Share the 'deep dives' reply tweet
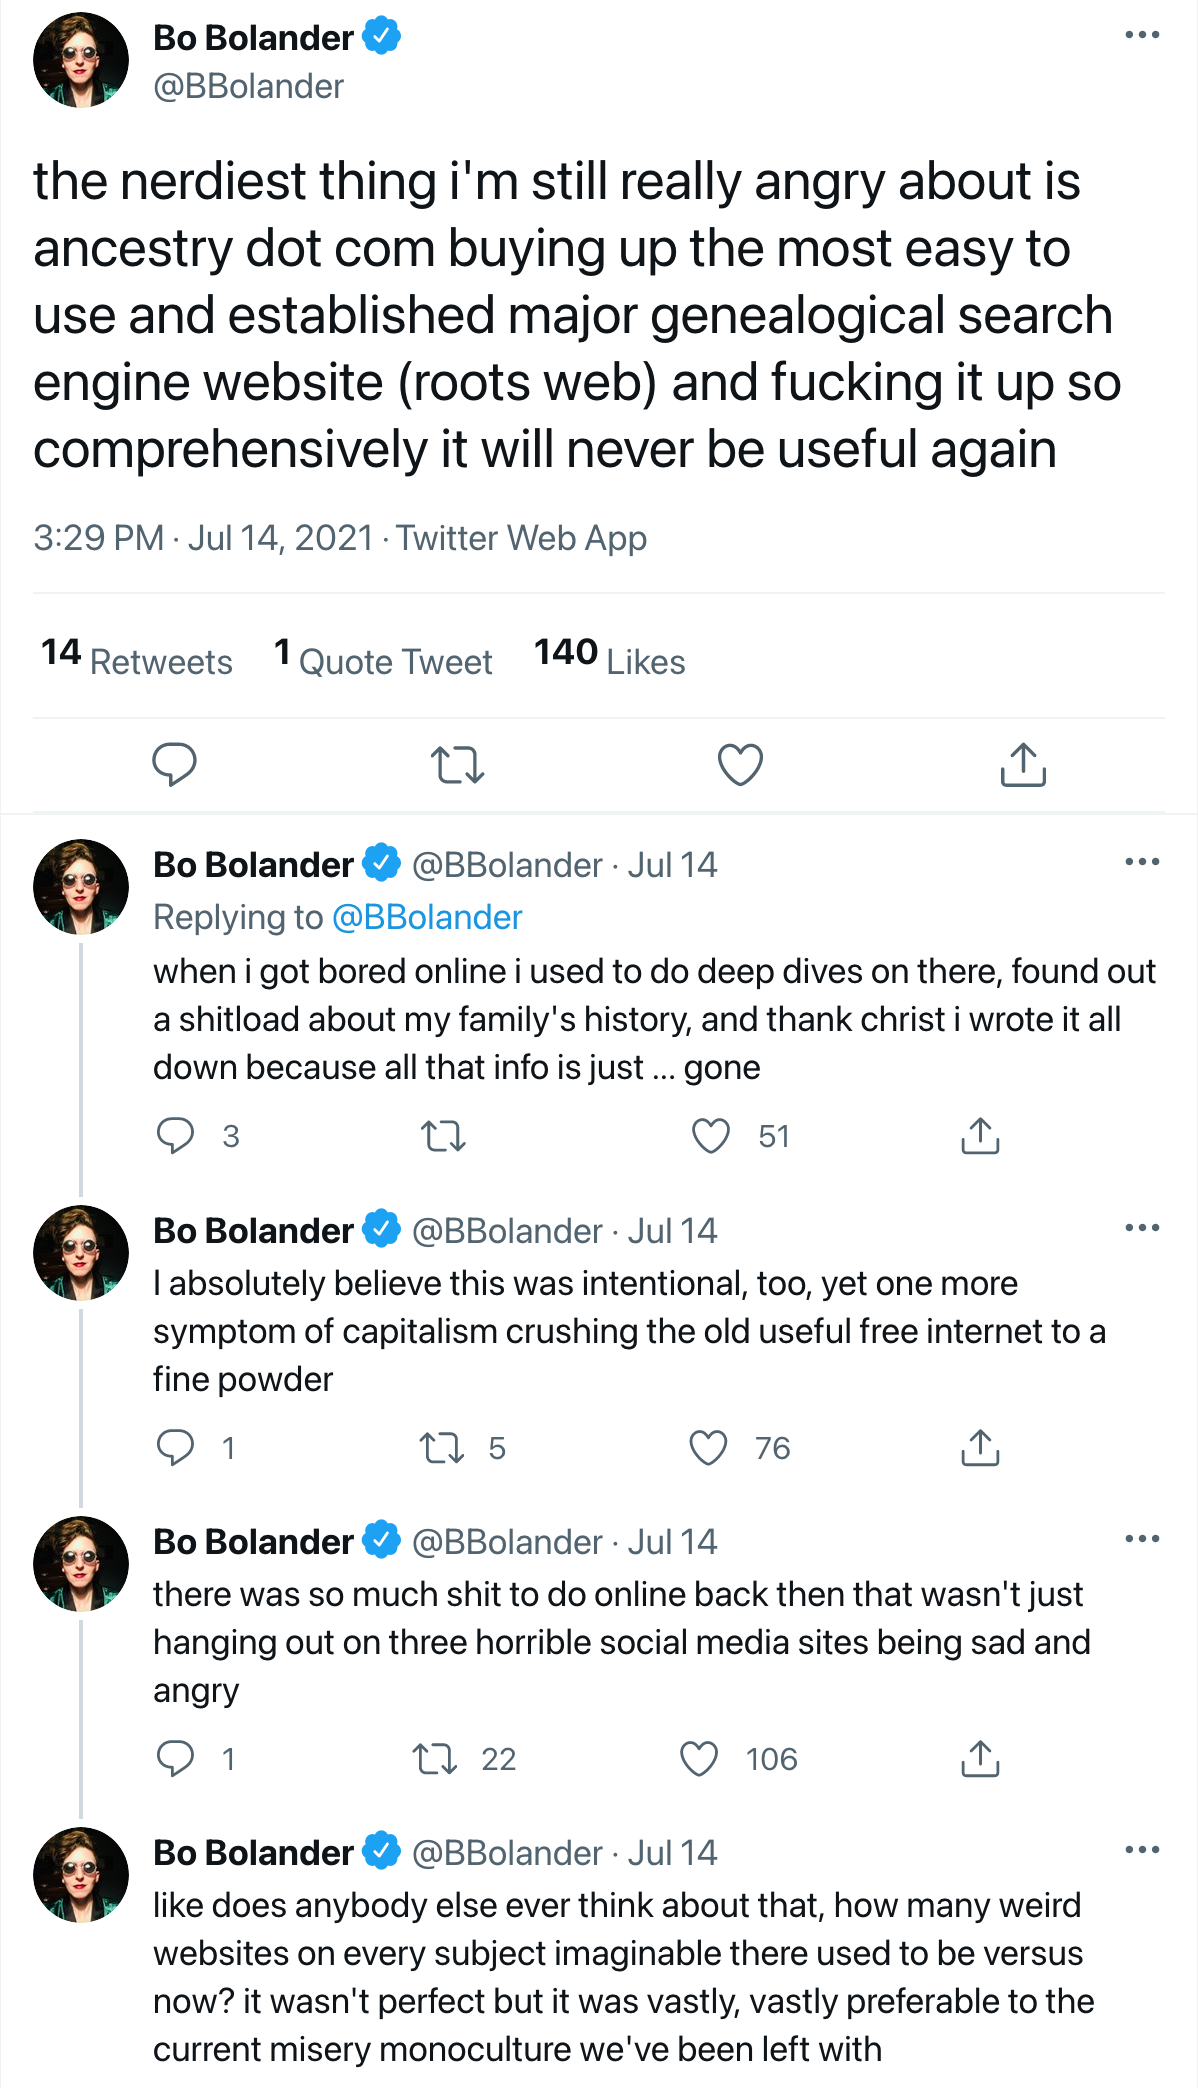 tap(980, 1136)
